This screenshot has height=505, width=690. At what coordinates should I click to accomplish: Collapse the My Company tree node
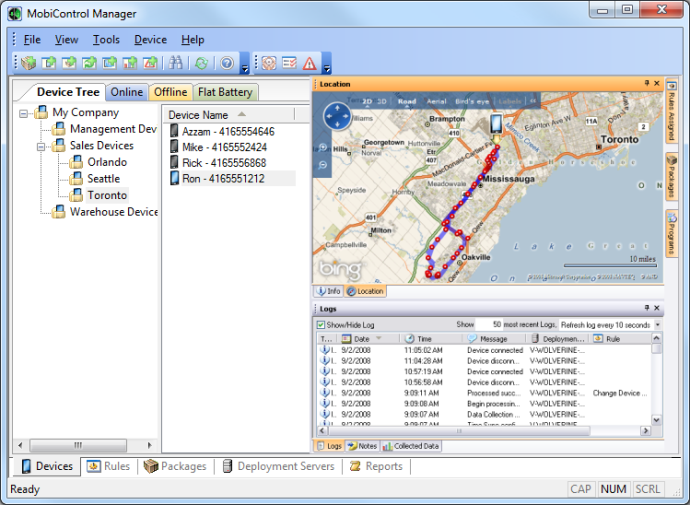tap(23, 113)
